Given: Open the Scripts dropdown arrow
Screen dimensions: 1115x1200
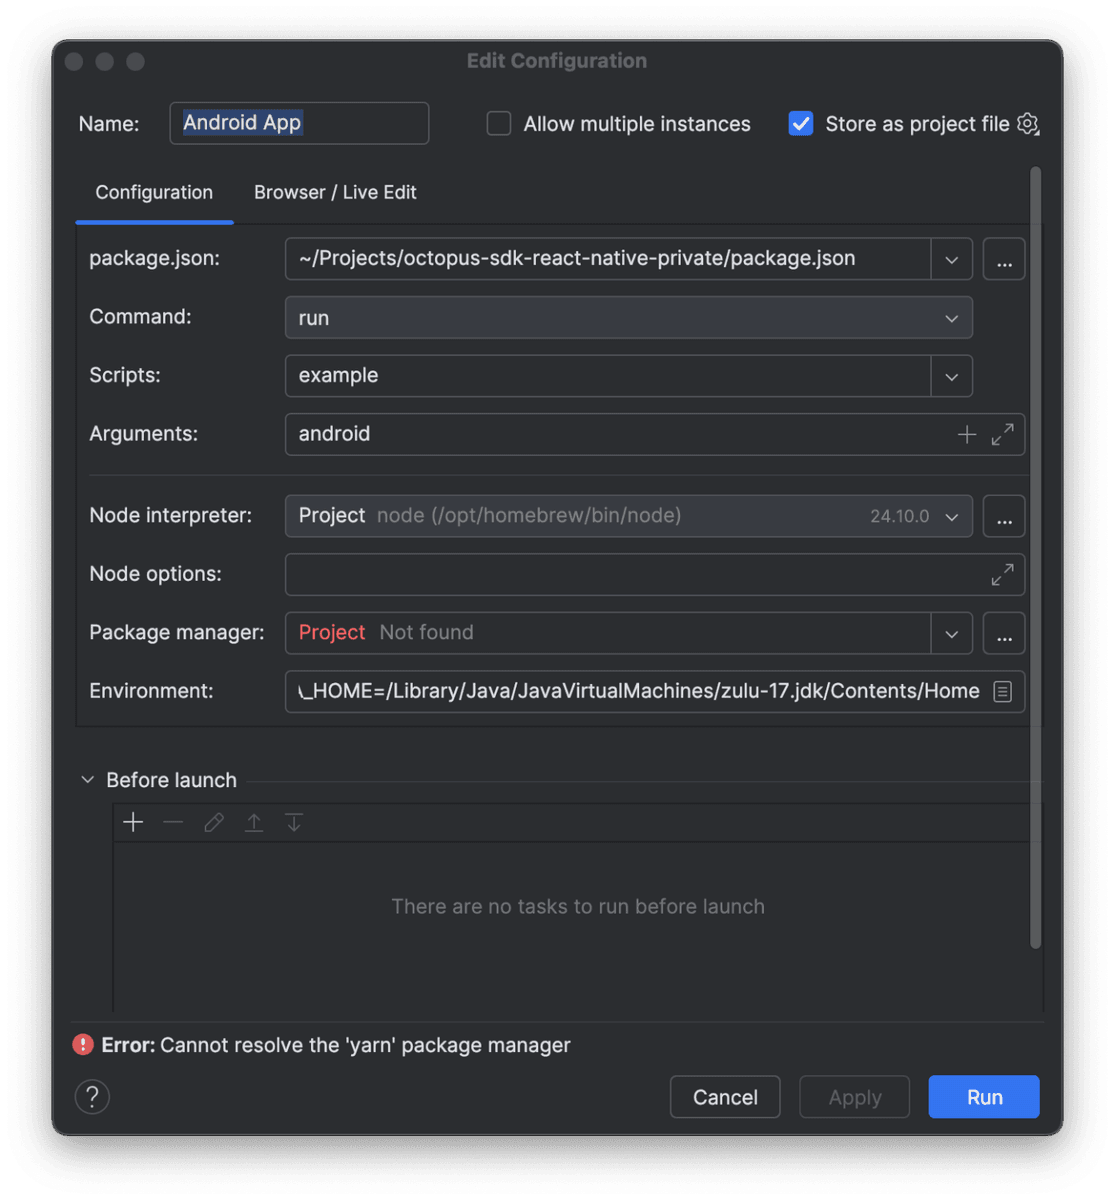Looking at the screenshot, I should pyautogui.click(x=951, y=376).
